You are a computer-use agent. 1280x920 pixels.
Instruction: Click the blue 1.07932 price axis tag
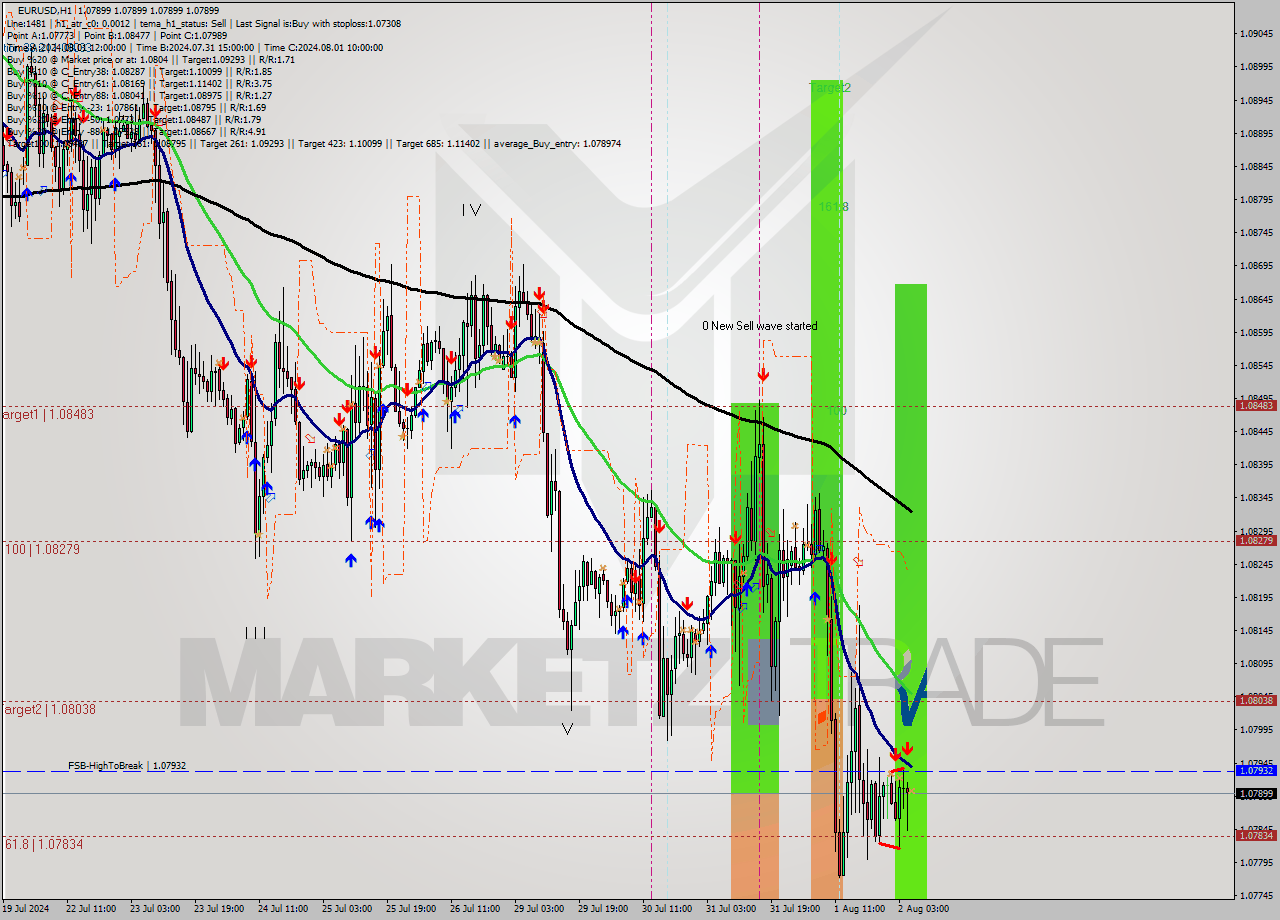pyautogui.click(x=1256, y=771)
